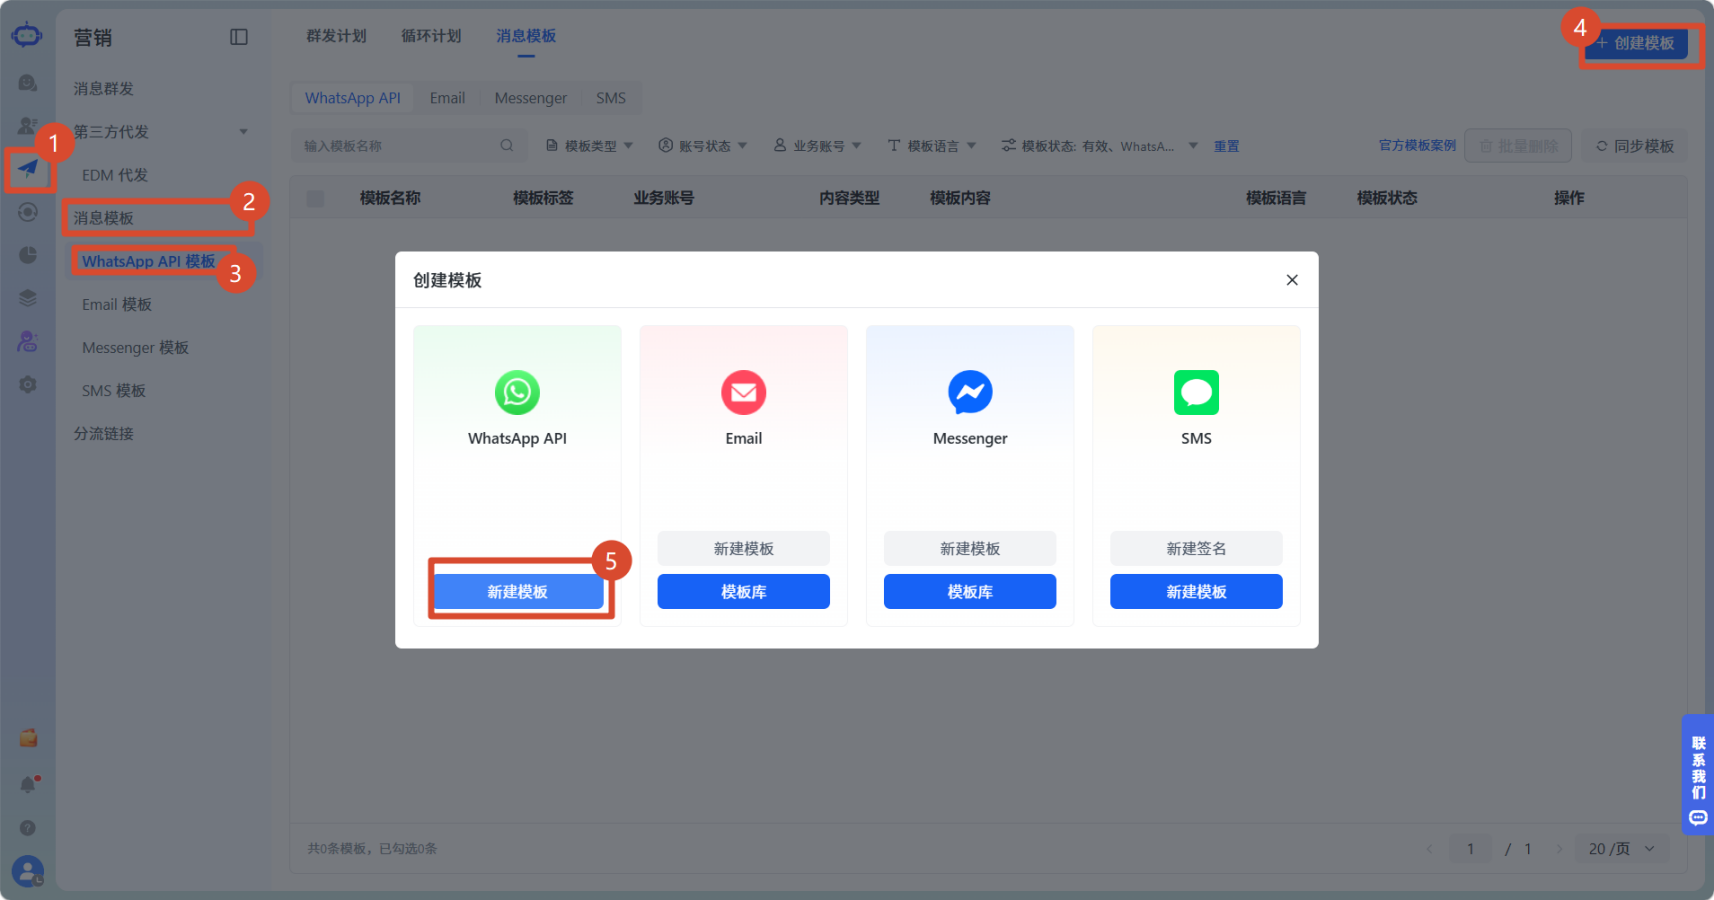Viewport: 1714px width, 900px height.
Task: Click 新建模板 under Messenger in the dialog
Action: click(970, 548)
